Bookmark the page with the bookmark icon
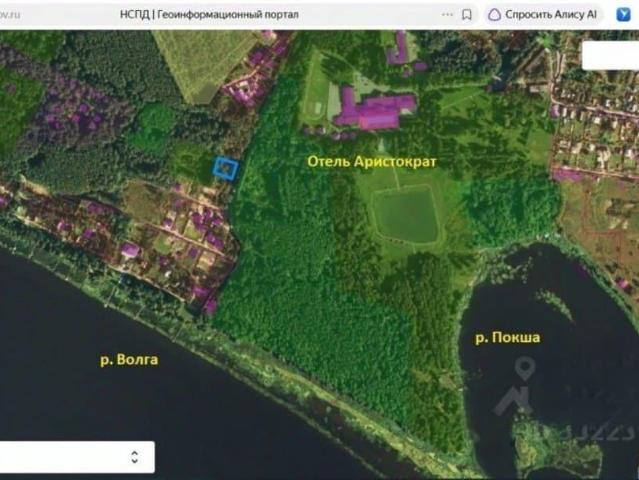The height and width of the screenshot is (480, 639). (467, 15)
